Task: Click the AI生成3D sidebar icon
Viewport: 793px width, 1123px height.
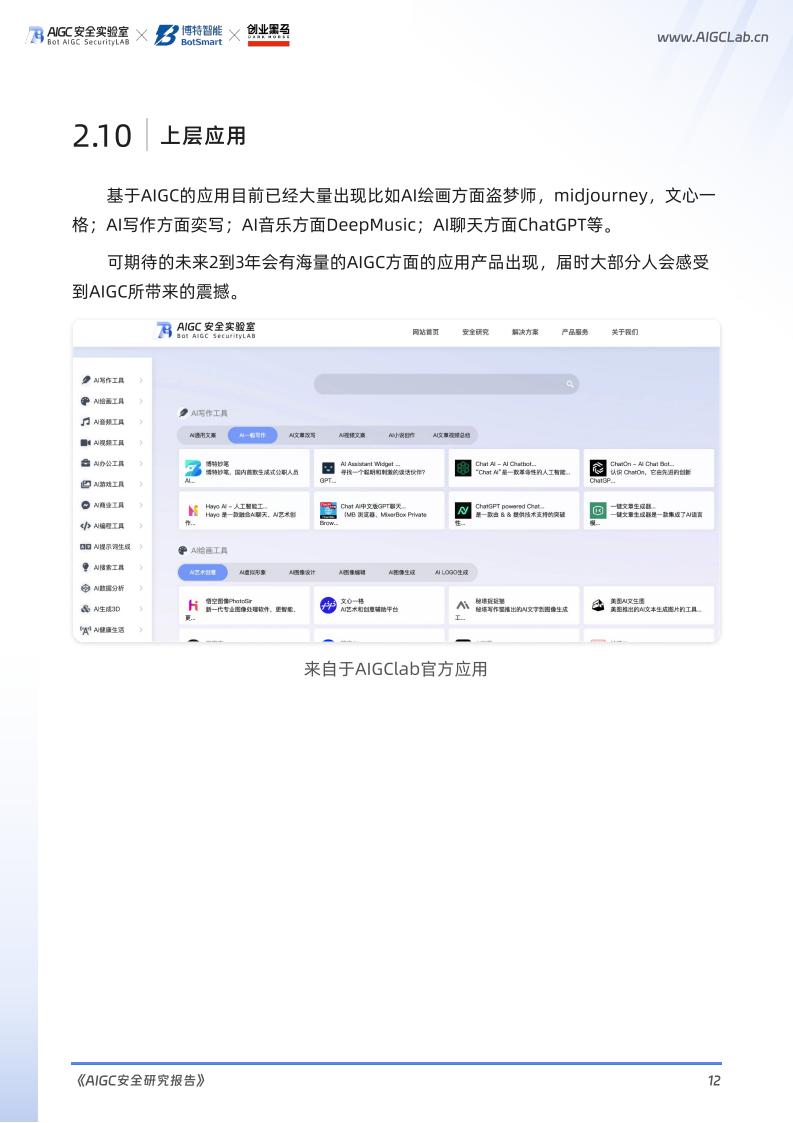Action: (x=86, y=609)
